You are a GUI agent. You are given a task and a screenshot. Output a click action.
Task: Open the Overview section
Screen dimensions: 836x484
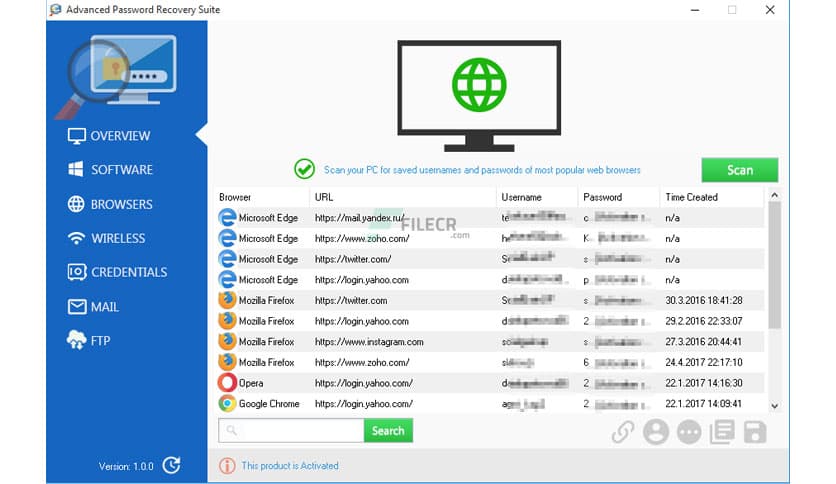point(109,136)
